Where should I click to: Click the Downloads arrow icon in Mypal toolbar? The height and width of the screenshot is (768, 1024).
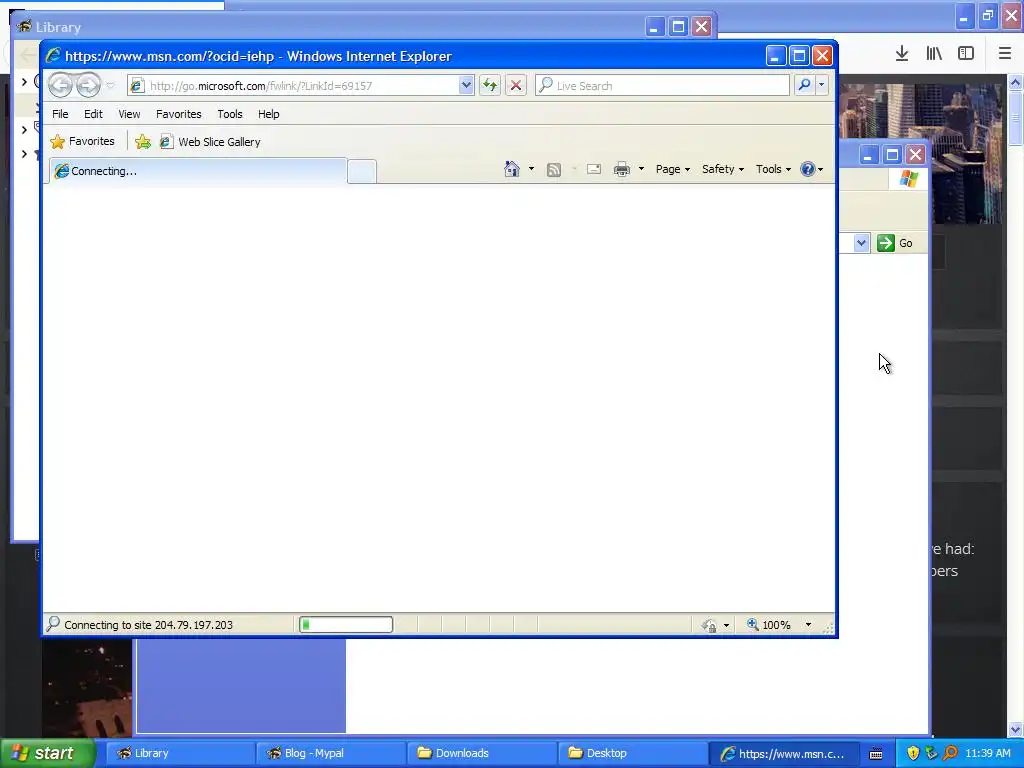(902, 53)
